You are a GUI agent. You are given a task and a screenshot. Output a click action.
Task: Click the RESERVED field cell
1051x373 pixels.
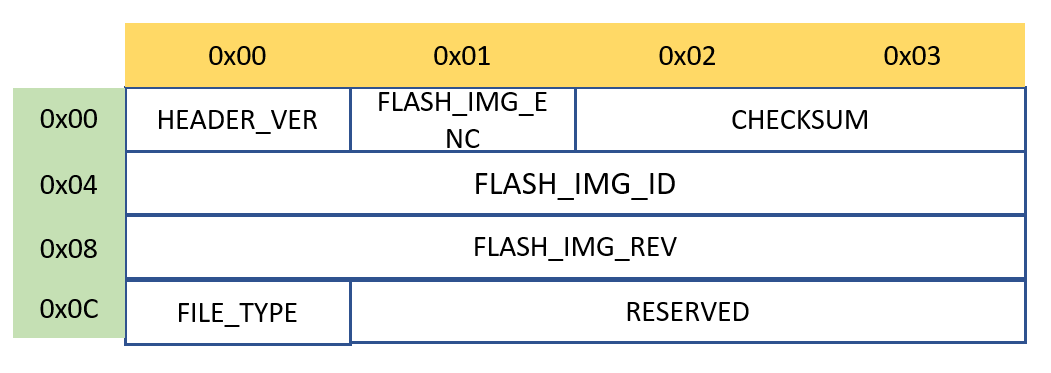coord(688,311)
